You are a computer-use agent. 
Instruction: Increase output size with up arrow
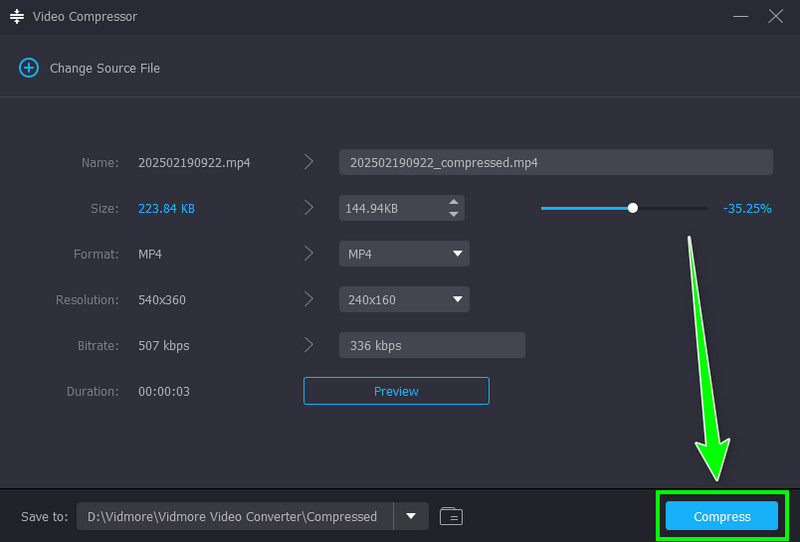click(454, 202)
